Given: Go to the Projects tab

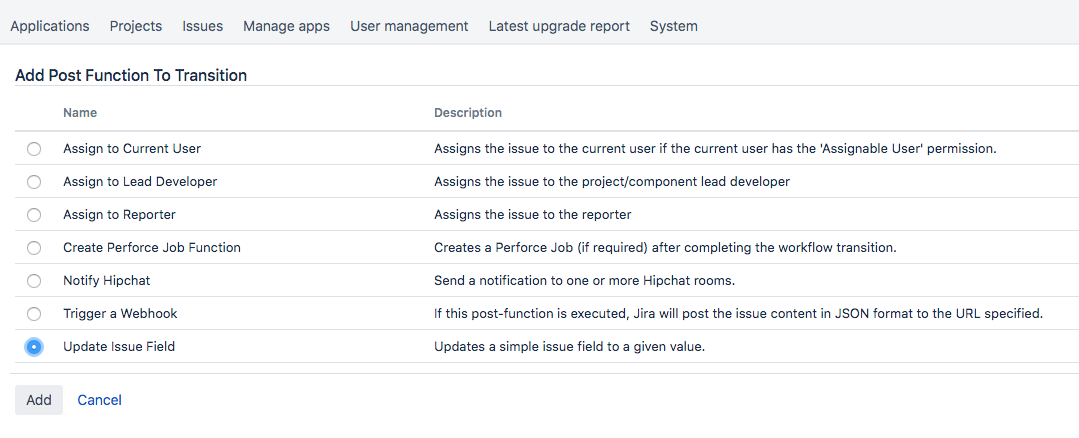Looking at the screenshot, I should click(136, 26).
